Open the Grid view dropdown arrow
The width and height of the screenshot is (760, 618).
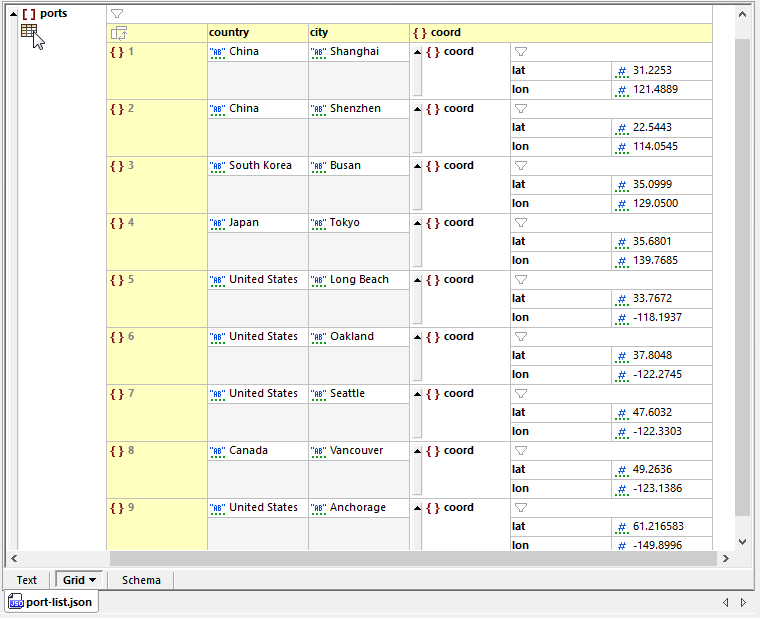click(x=93, y=580)
